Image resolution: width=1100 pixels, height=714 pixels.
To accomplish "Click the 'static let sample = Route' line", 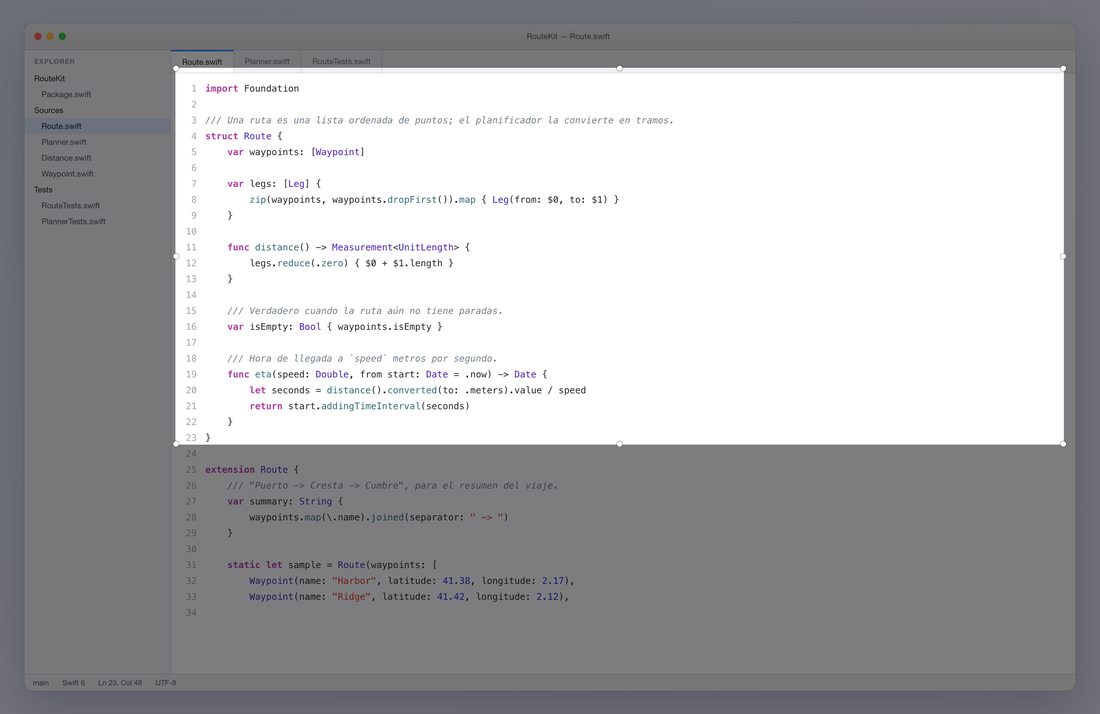I will (x=332, y=565).
